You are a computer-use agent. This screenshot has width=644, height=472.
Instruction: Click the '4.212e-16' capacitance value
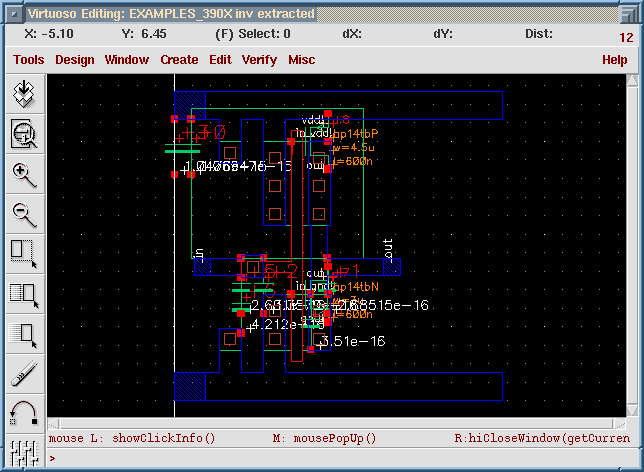(x=287, y=325)
